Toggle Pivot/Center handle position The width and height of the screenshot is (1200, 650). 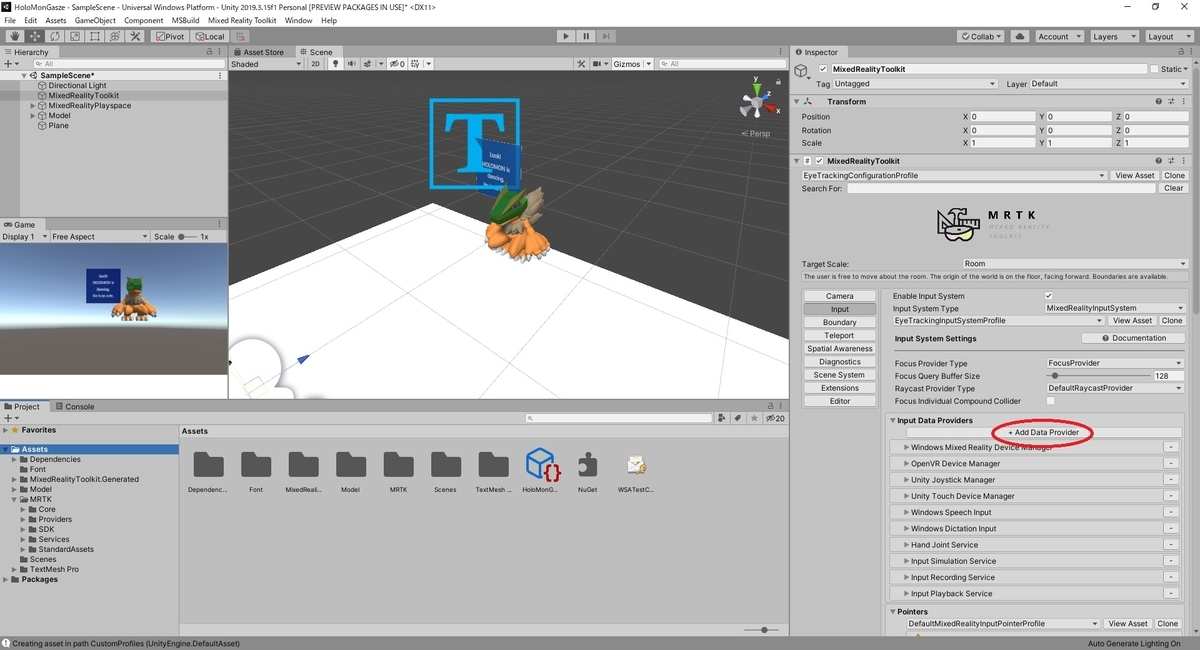point(169,36)
